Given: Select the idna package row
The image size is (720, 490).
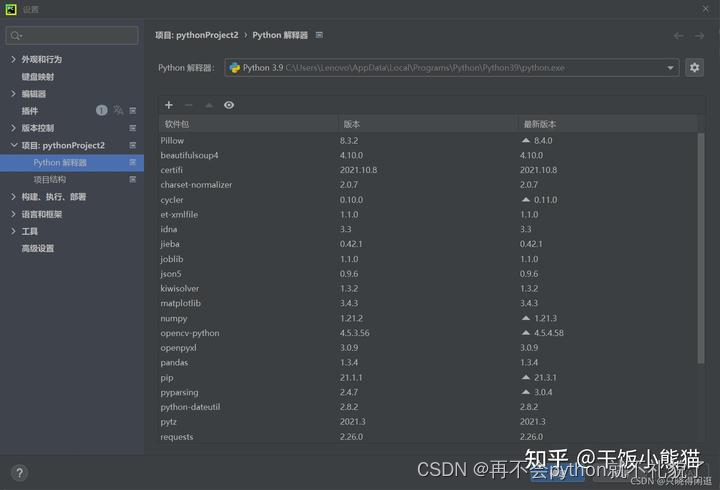Looking at the screenshot, I should pos(428,229).
